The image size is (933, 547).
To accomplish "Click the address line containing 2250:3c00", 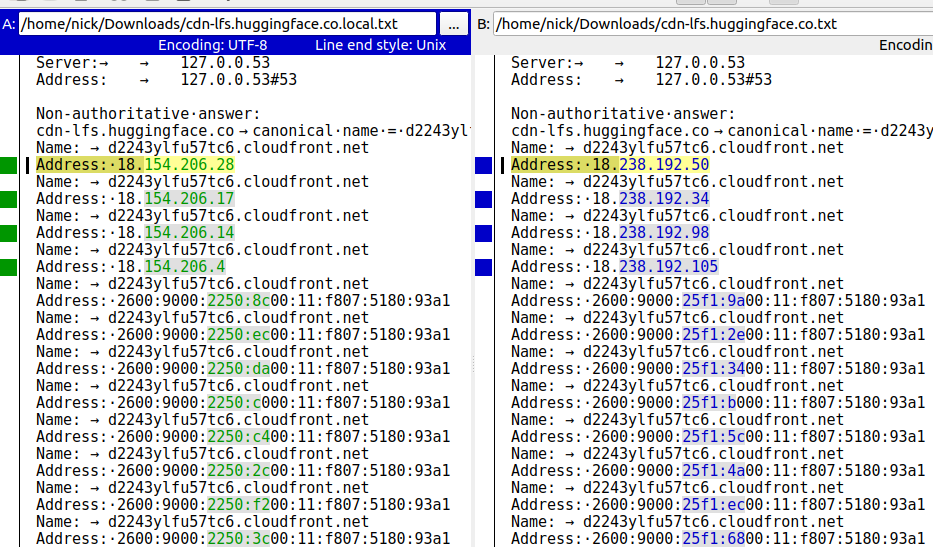I will point(243,538).
